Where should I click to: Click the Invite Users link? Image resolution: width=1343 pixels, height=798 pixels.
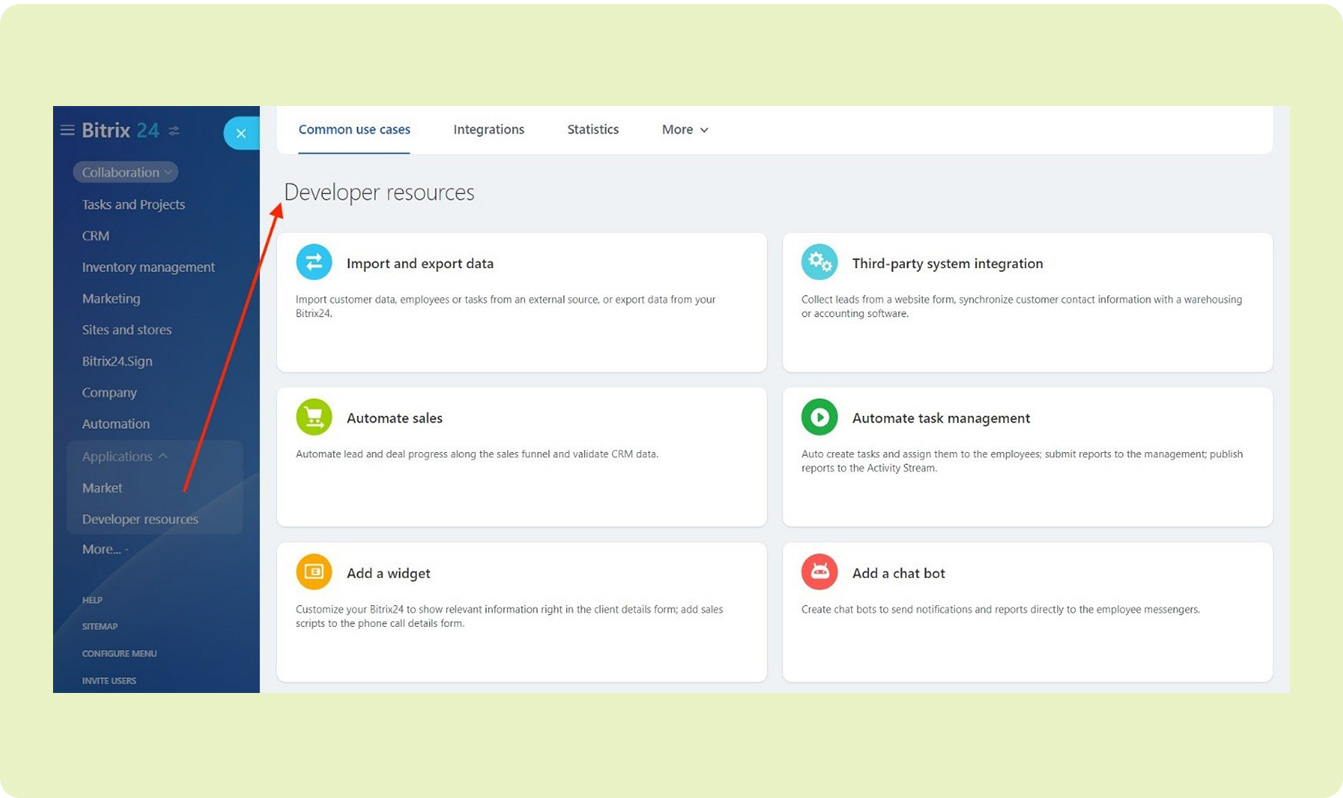109,680
